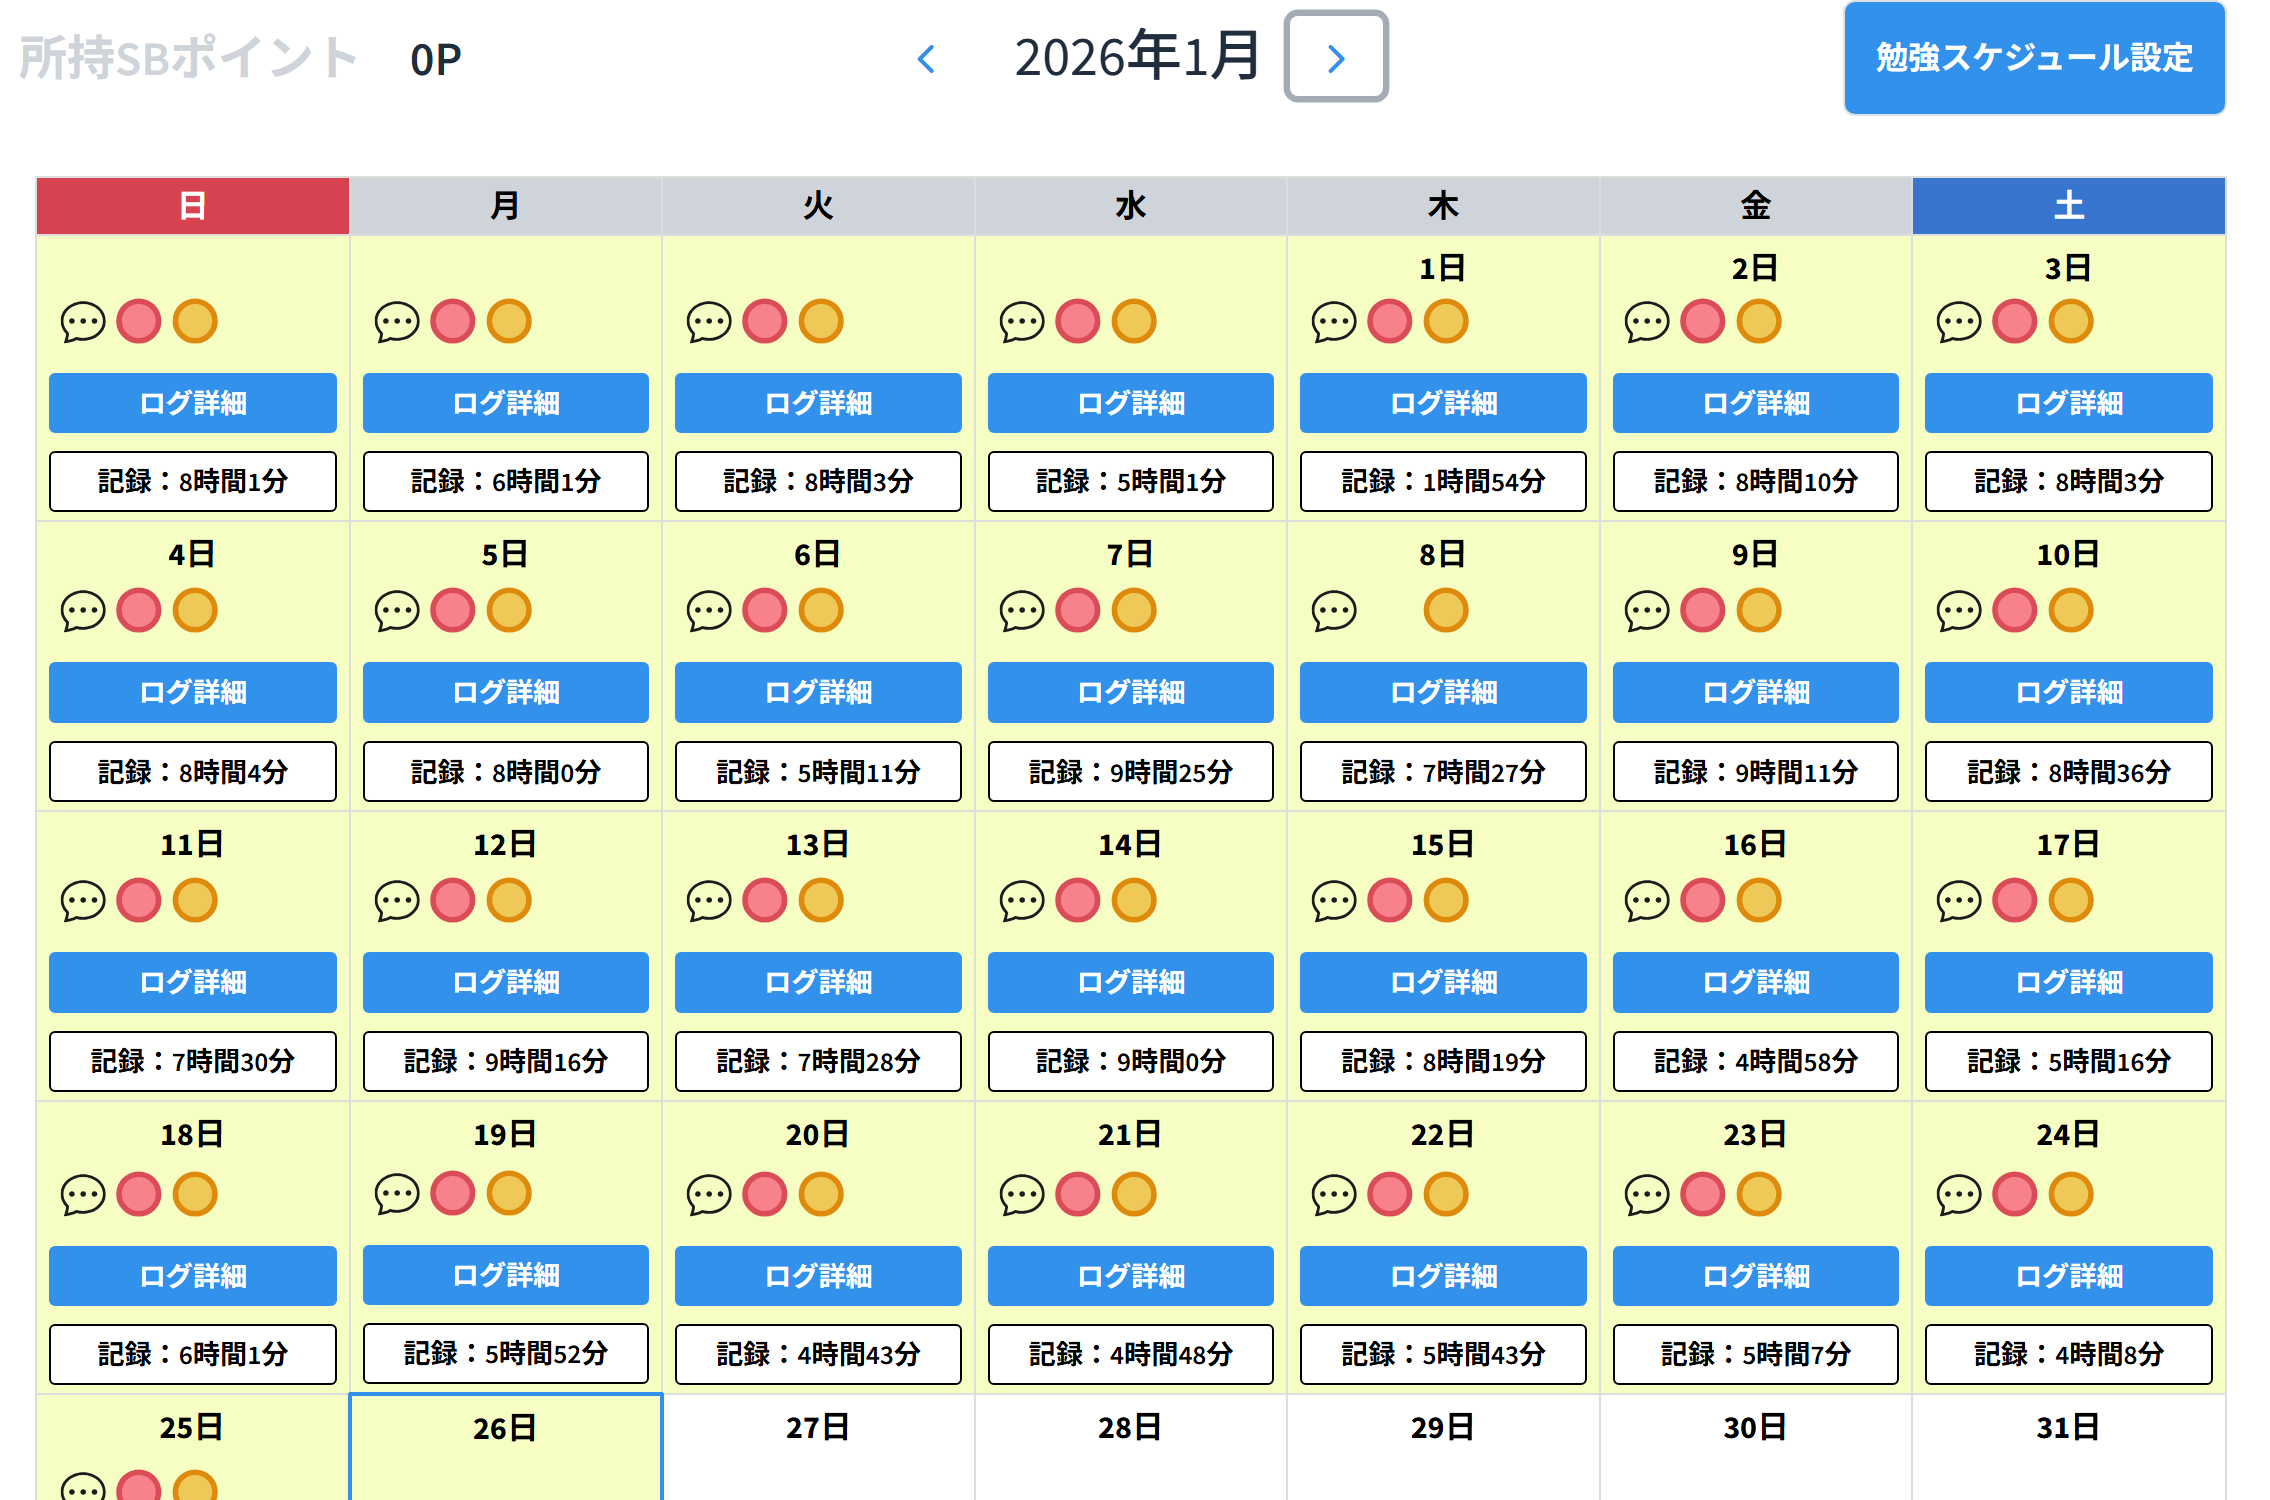Click the red circle marker on 17日
2270x1500 pixels.
pos(2013,900)
